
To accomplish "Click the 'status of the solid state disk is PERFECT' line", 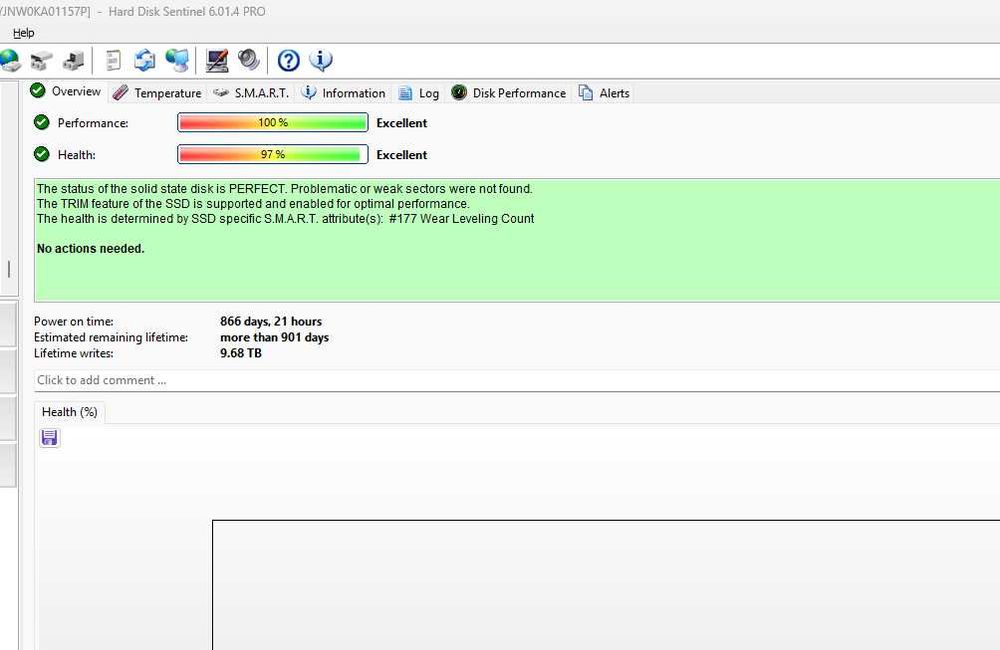I will tap(284, 189).
